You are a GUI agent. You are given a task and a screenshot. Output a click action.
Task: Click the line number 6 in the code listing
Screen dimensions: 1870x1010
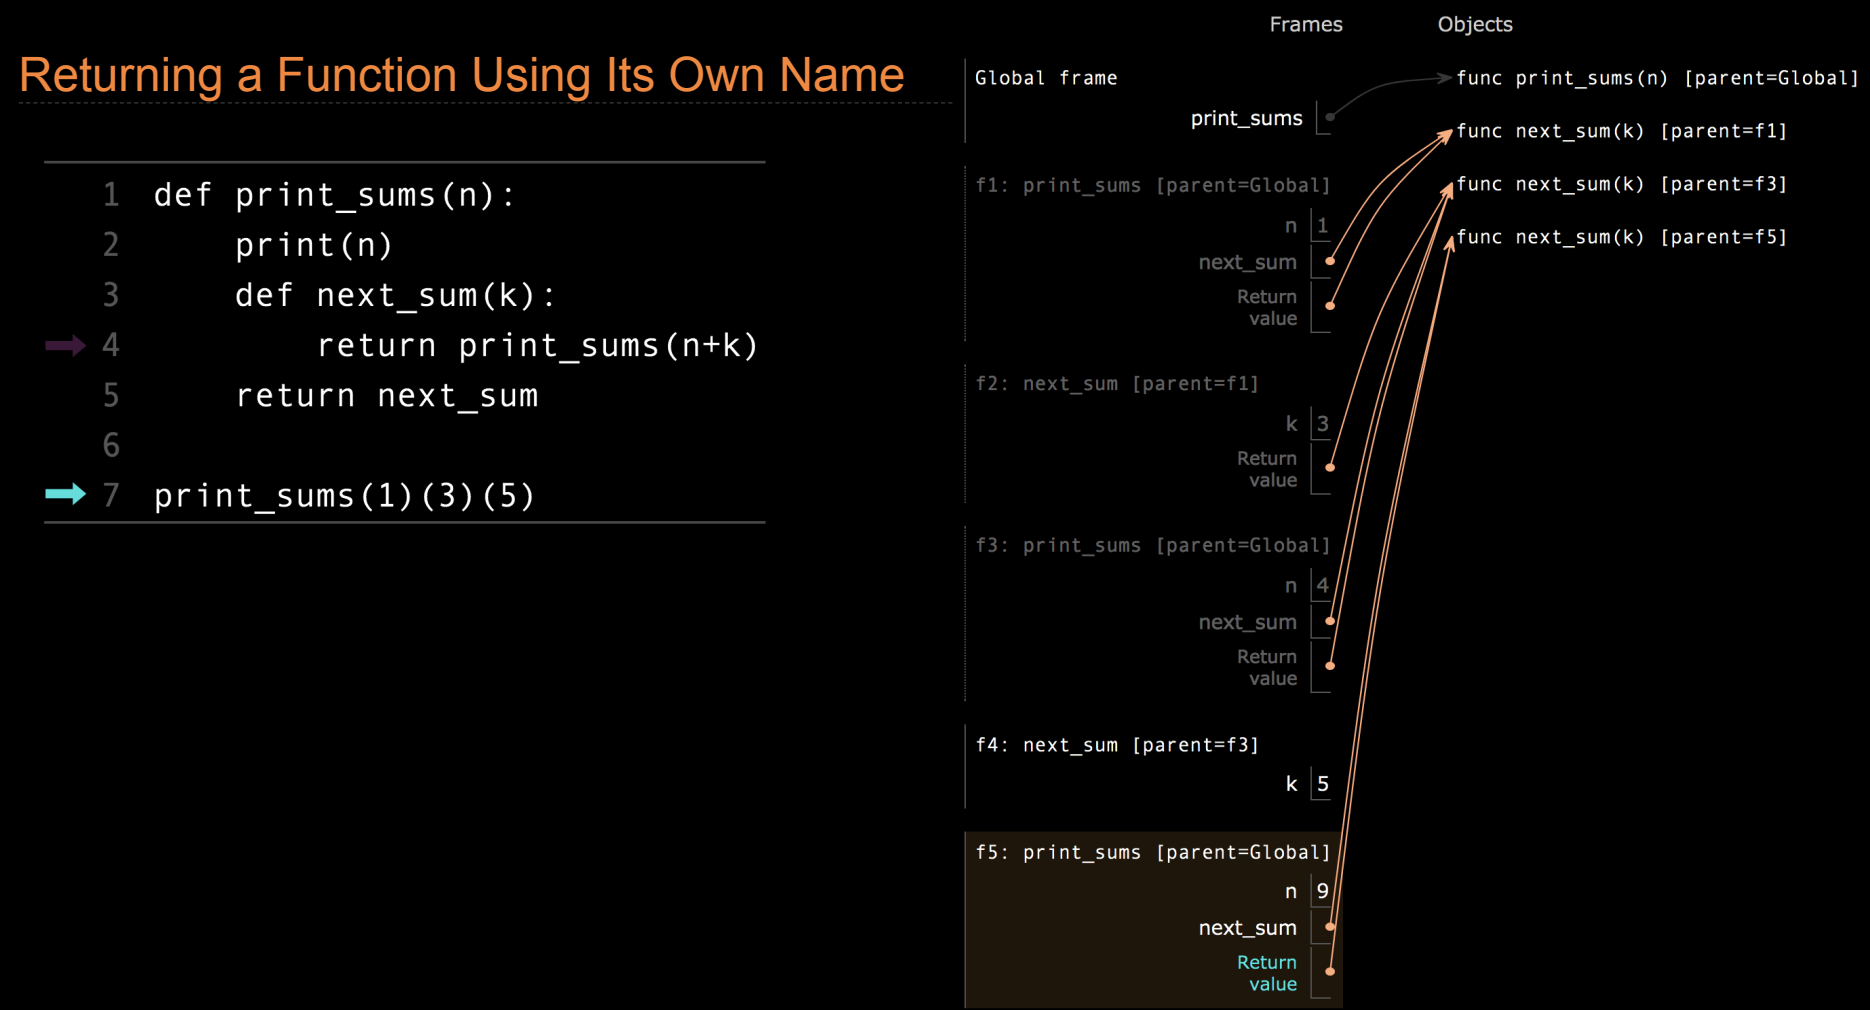coord(111,446)
